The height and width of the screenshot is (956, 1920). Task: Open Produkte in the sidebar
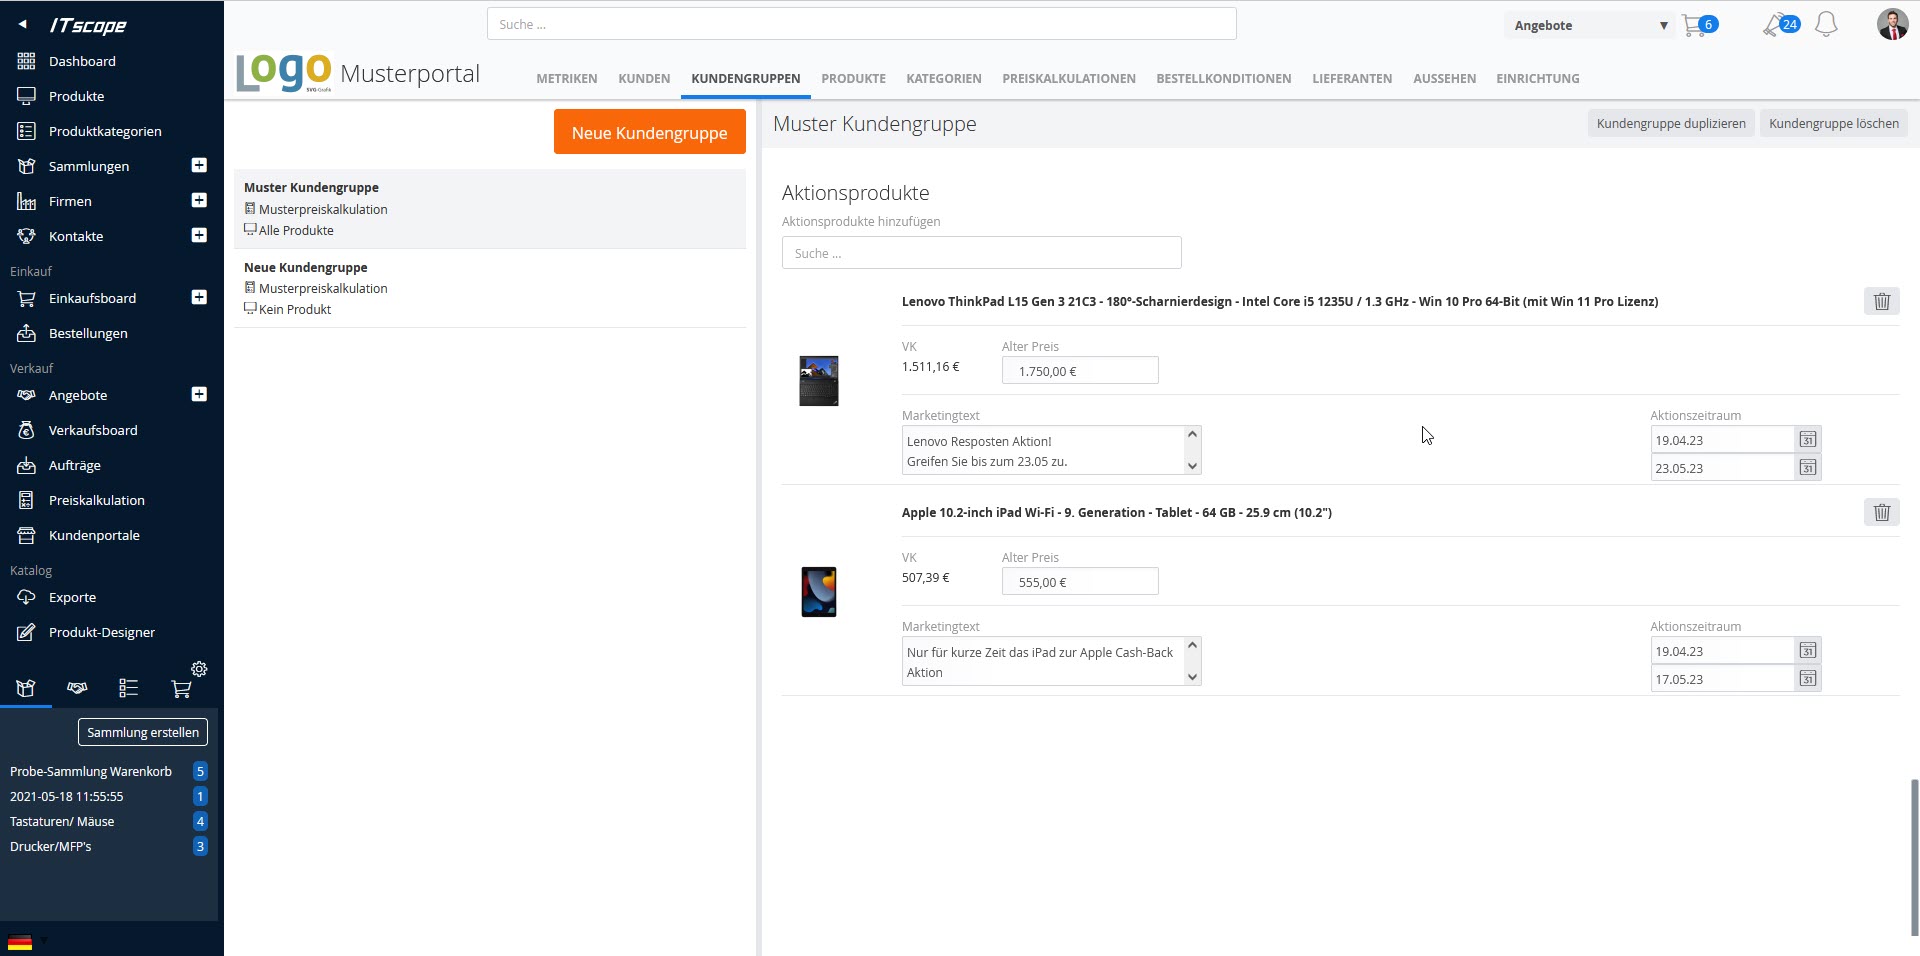pyautogui.click(x=76, y=96)
